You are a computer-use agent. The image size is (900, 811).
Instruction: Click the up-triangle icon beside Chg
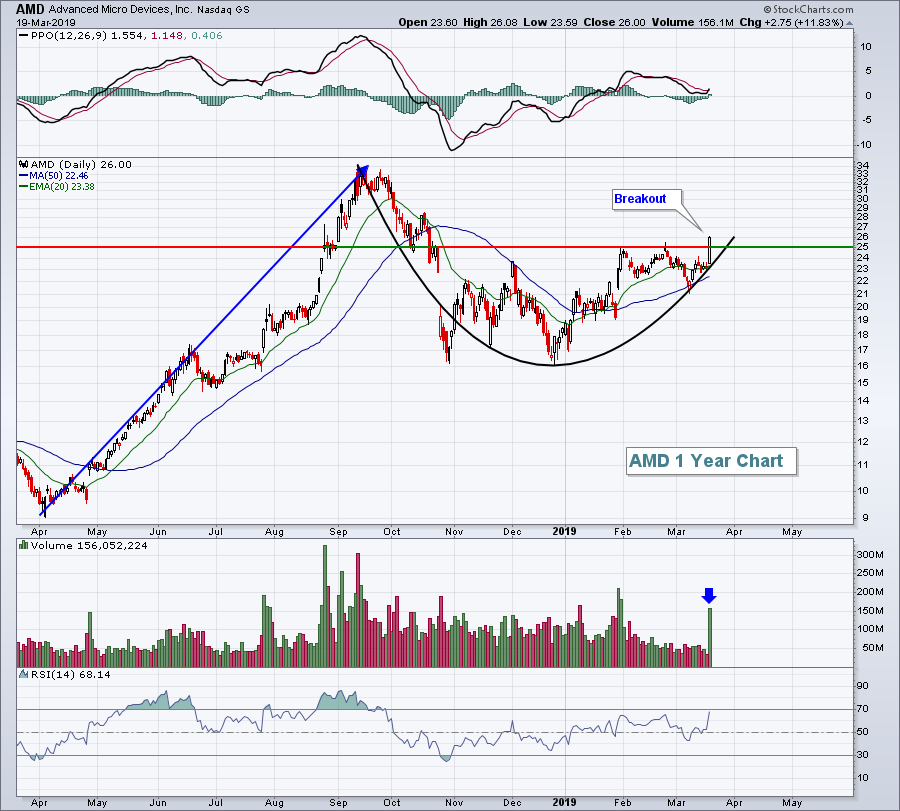pos(849,23)
